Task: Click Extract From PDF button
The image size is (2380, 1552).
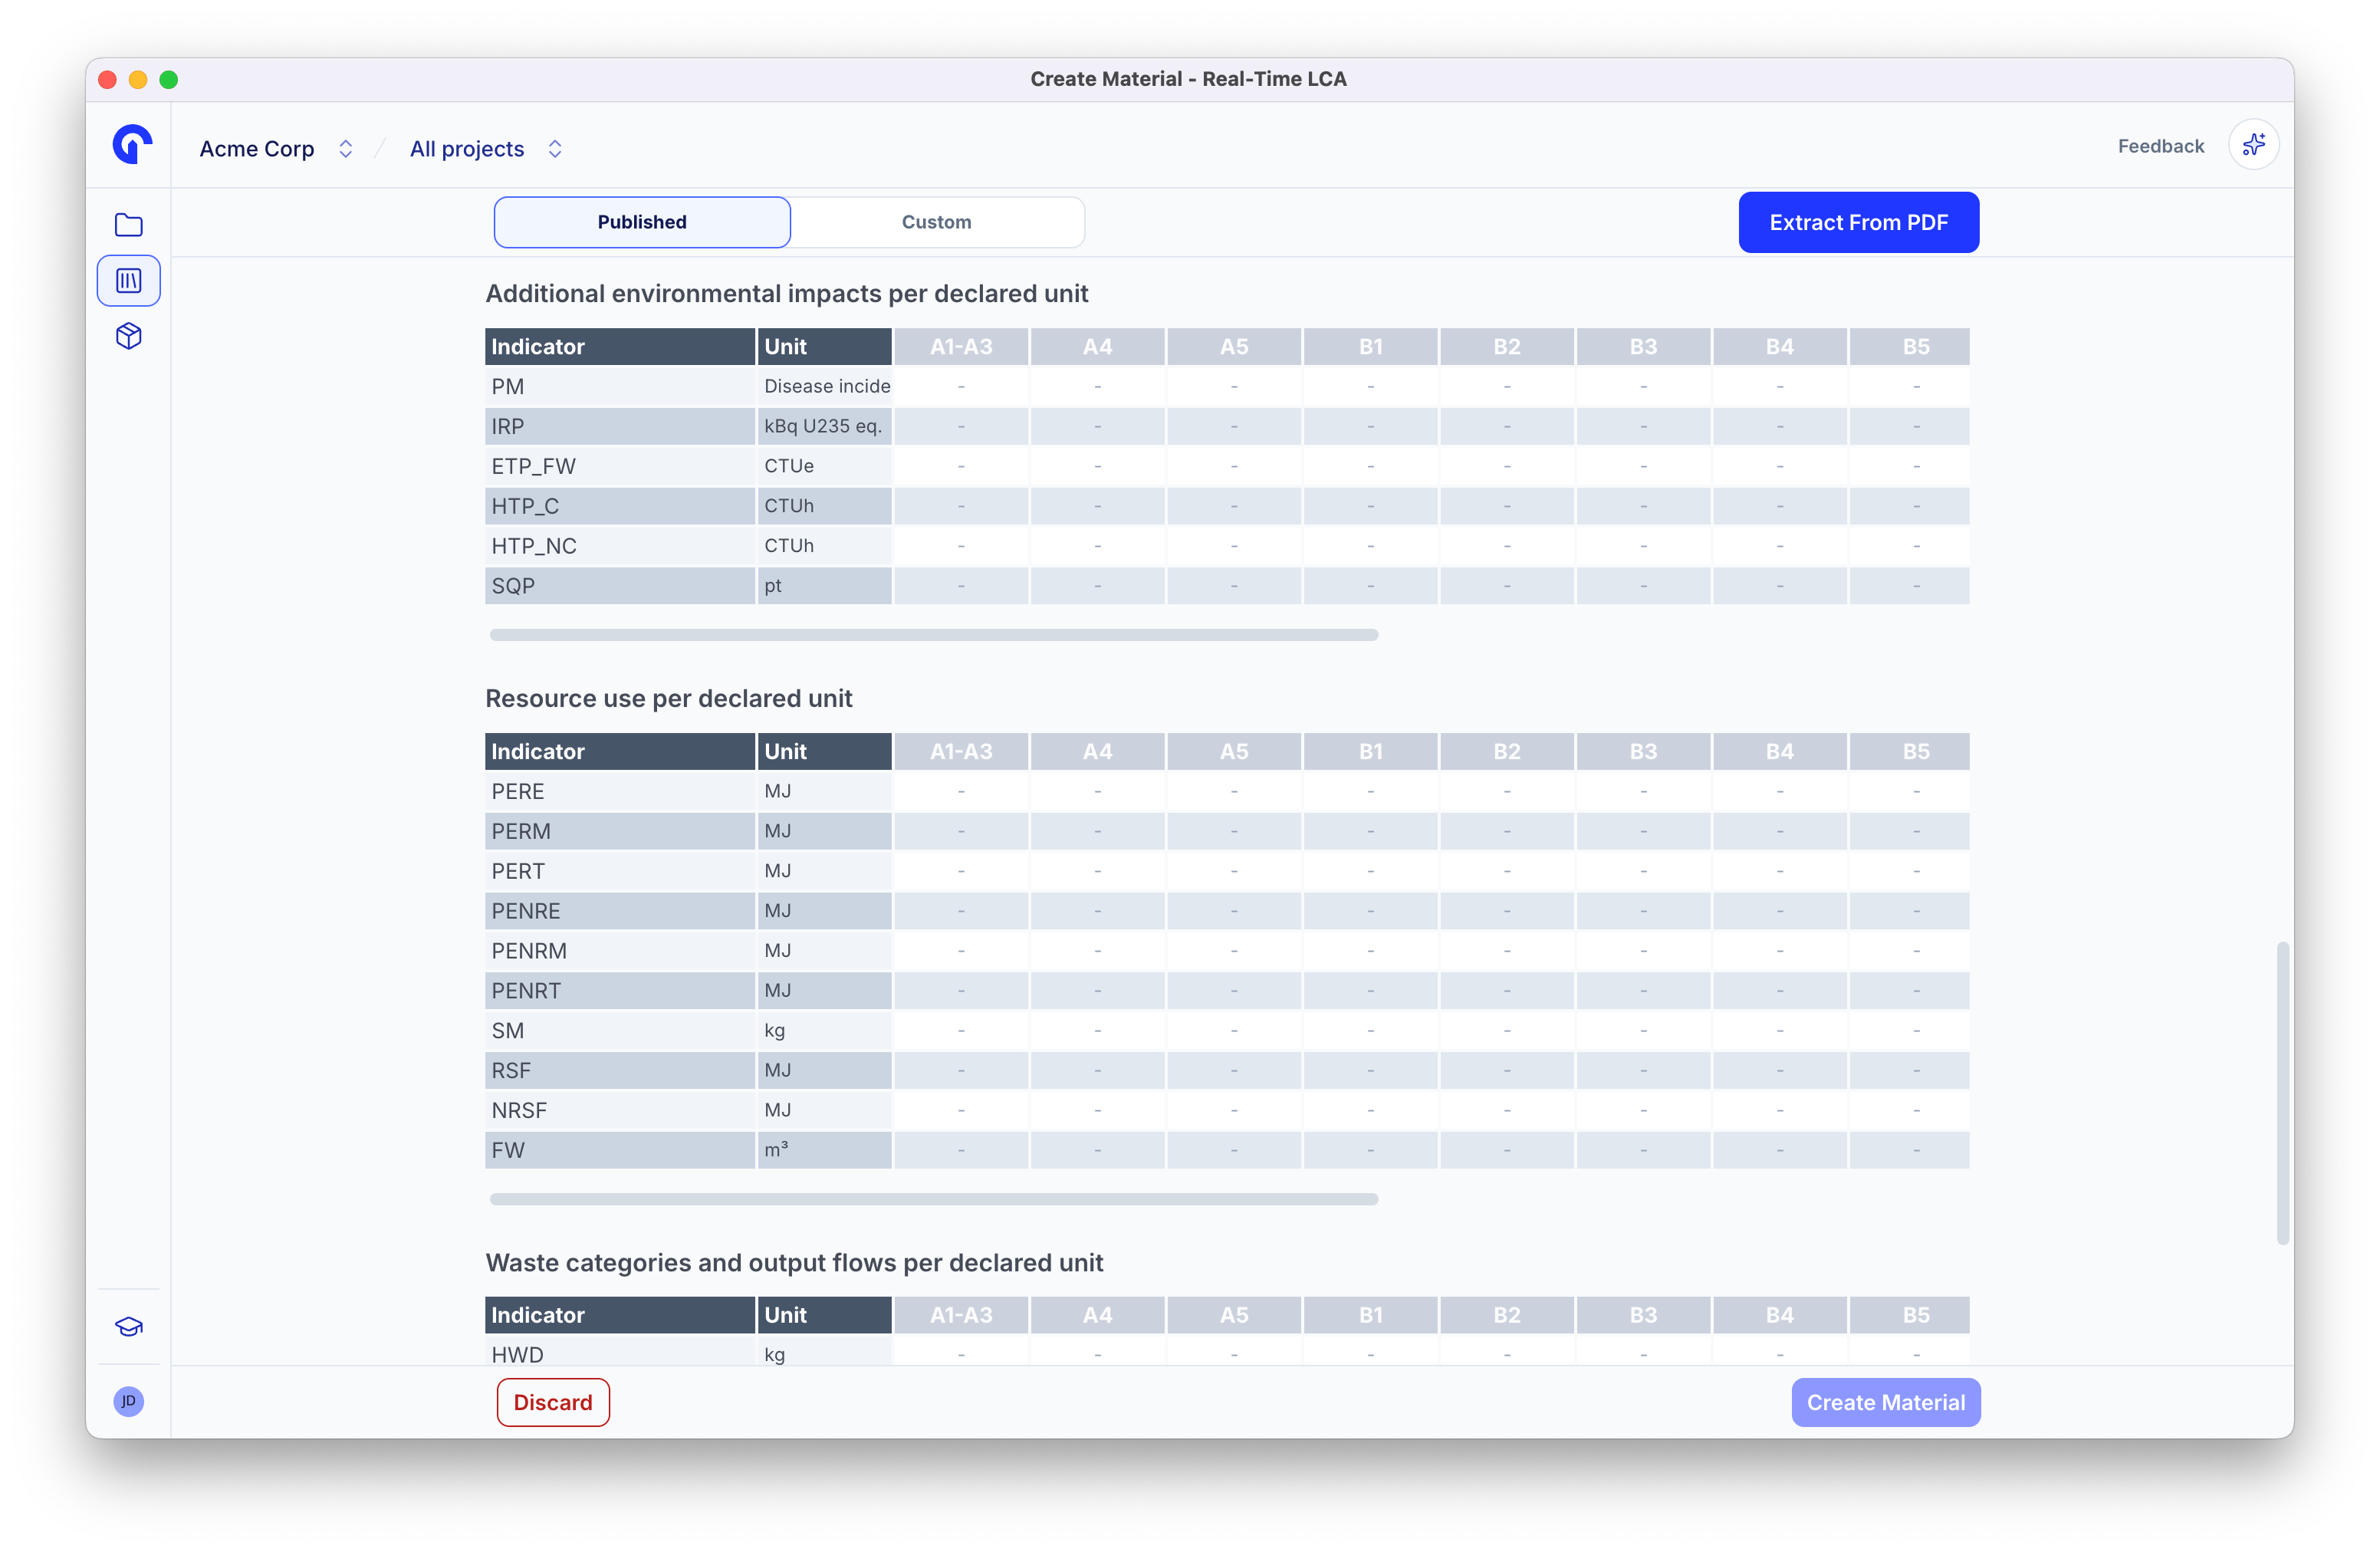Action: 1858,222
